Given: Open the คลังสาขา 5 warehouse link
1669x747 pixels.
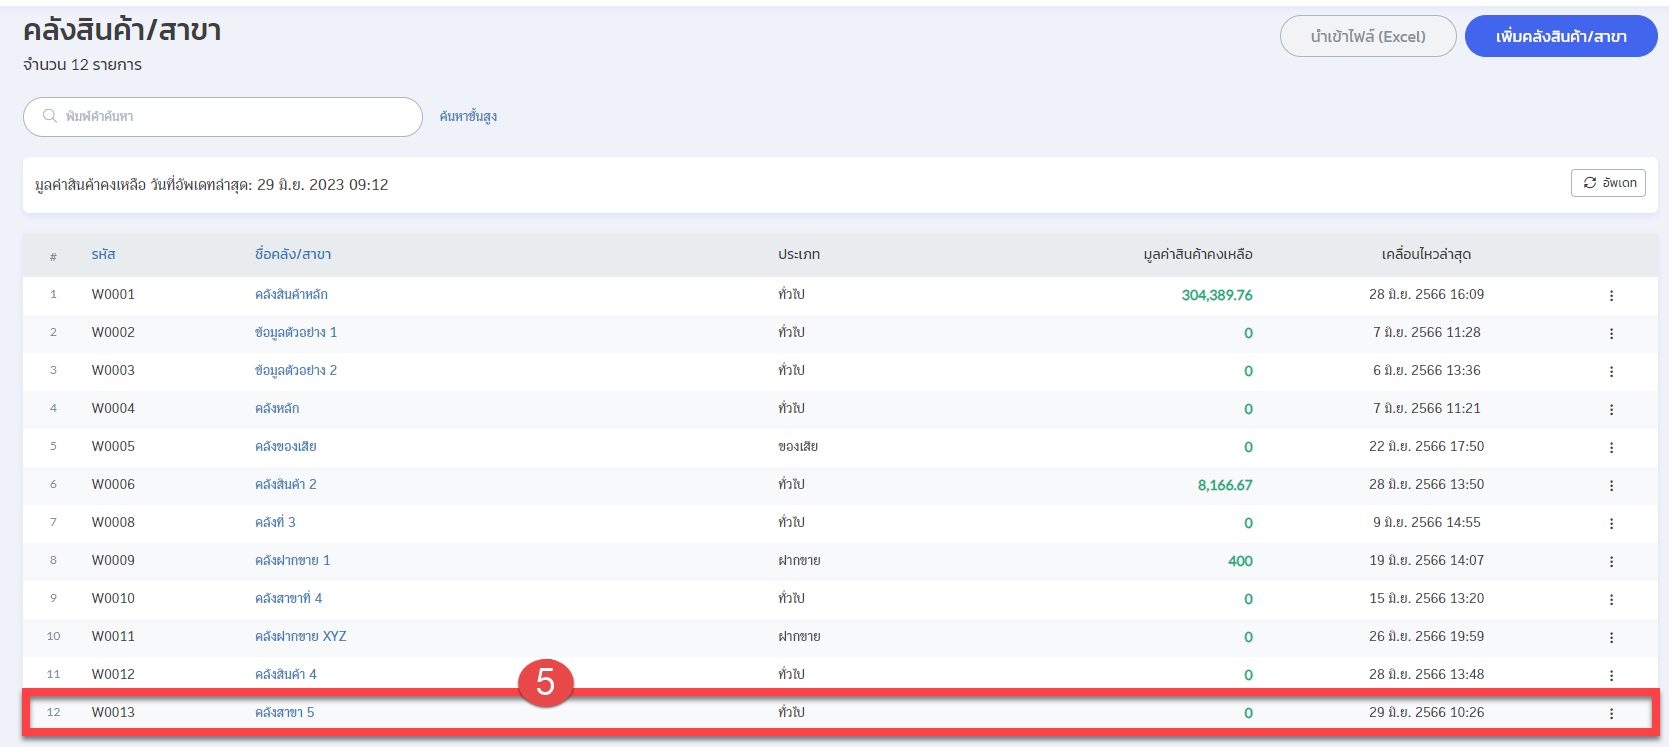Looking at the screenshot, I should click(x=284, y=712).
